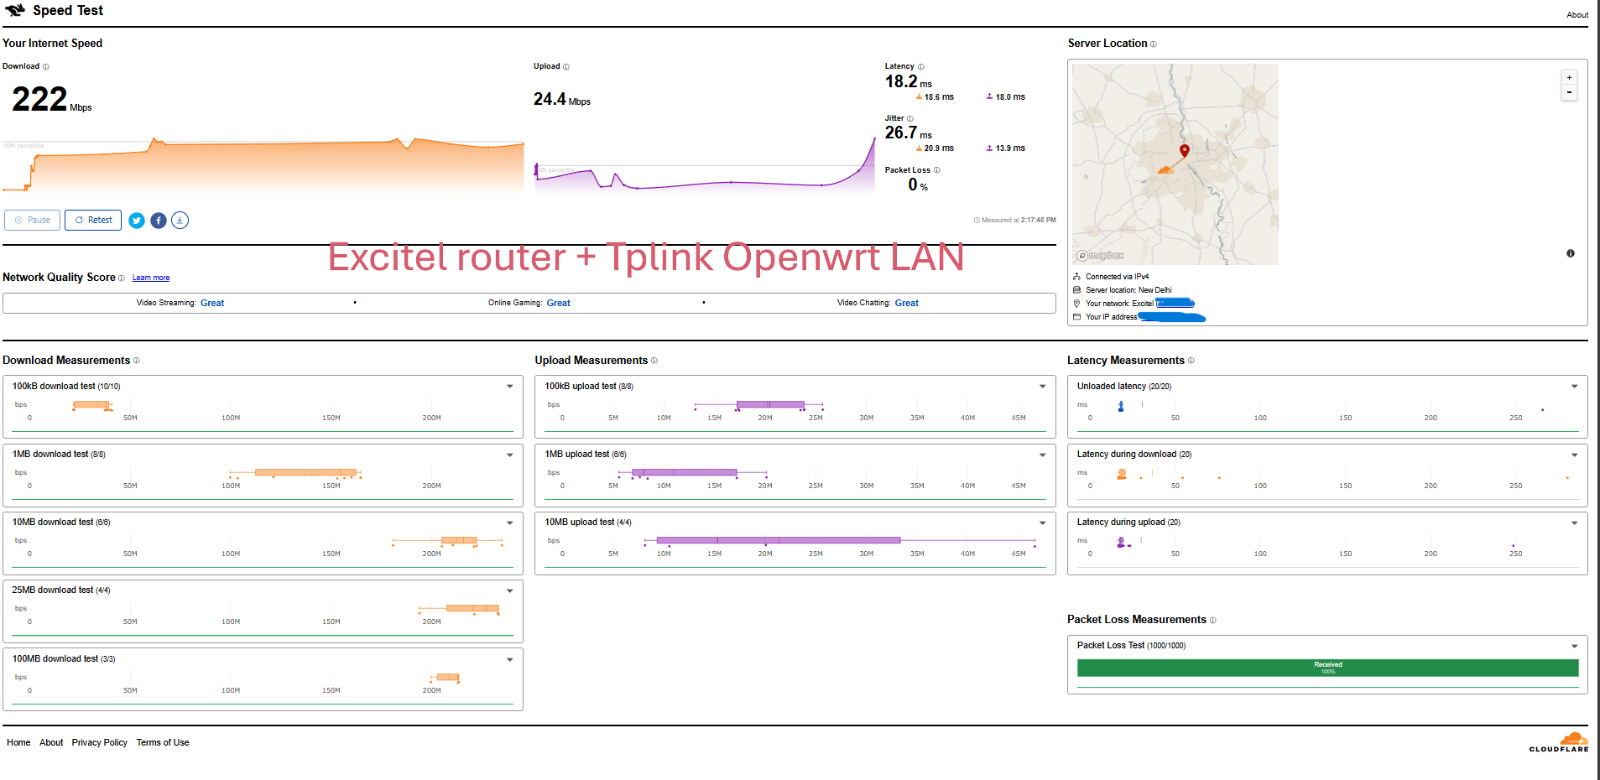Click the Connected via IPv4 text
This screenshot has width=1600, height=780.
pos(1117,277)
